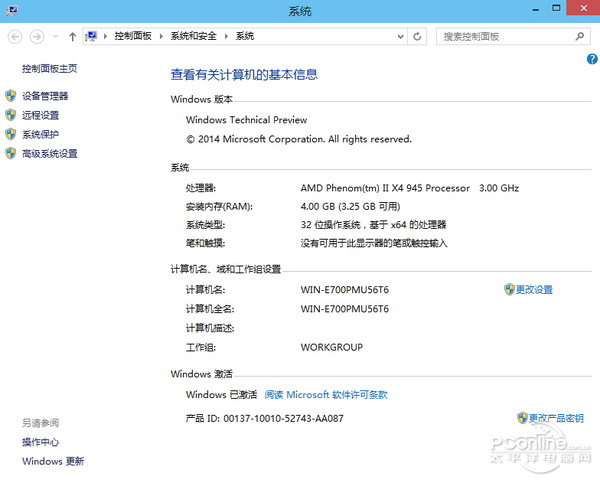Image resolution: width=600 pixels, height=483 pixels.
Task: Click shield icon beside 系统保护
Action: 11,134
